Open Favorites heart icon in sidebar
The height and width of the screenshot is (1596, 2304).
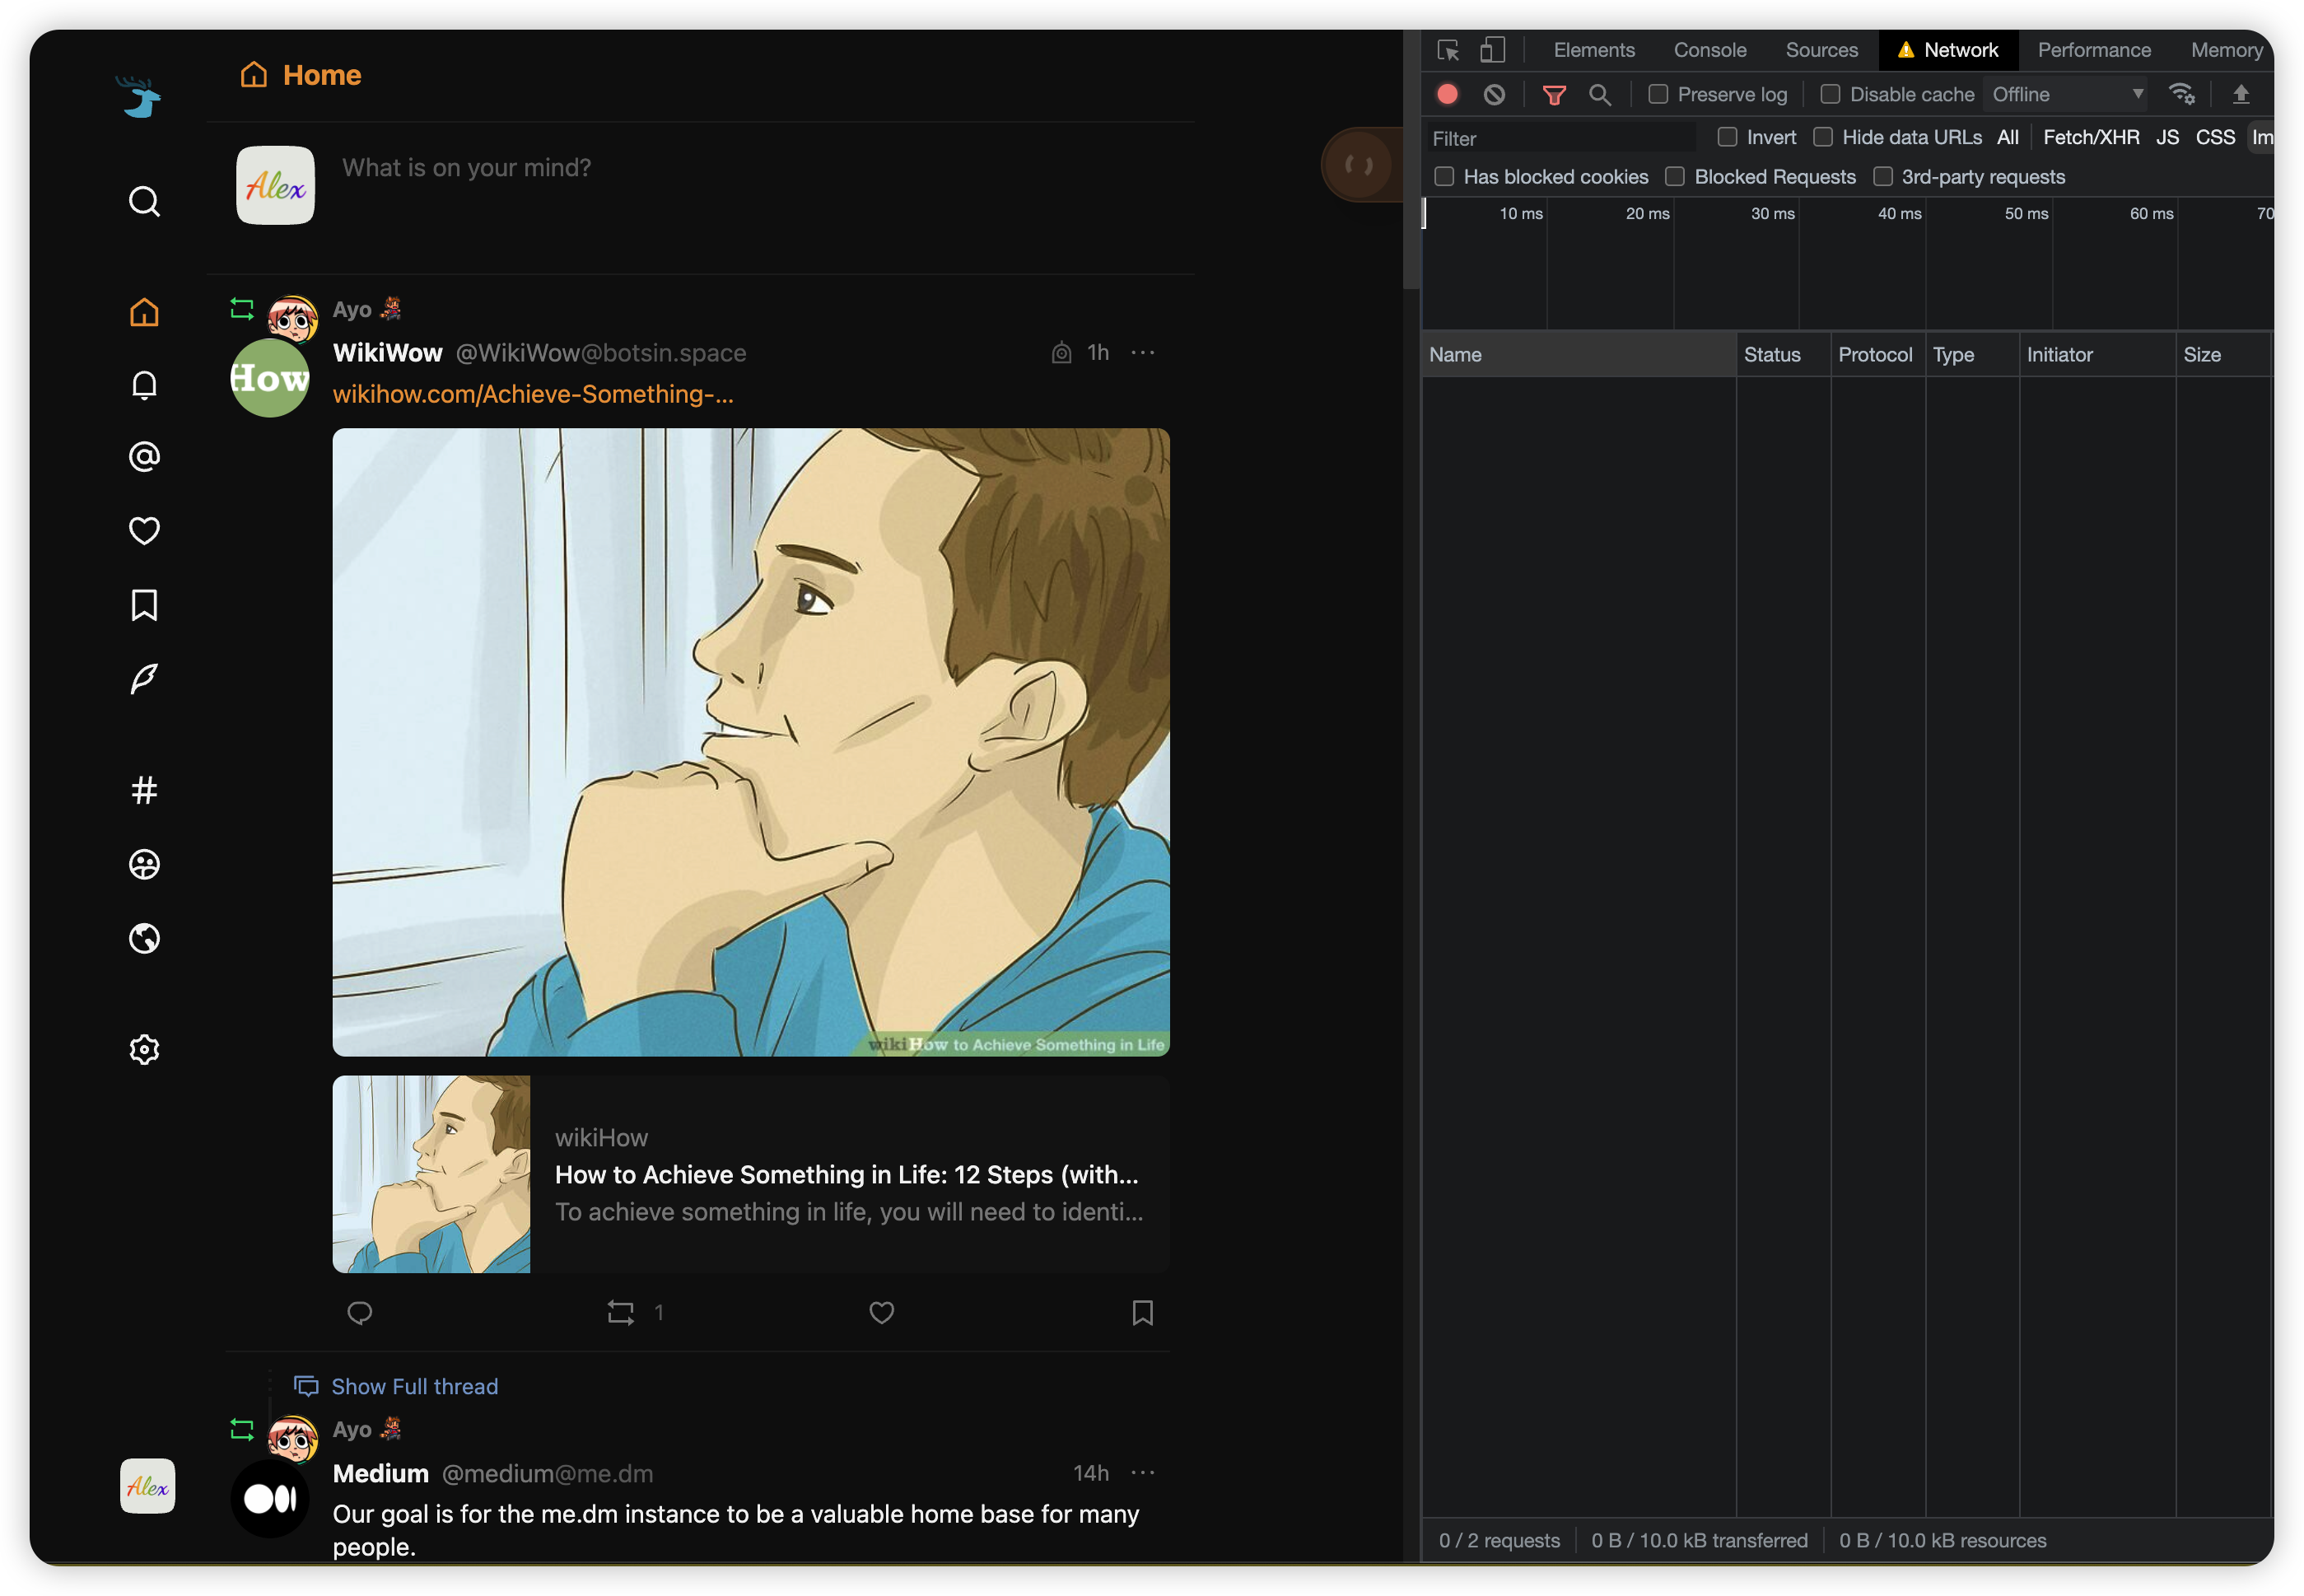pyautogui.click(x=144, y=530)
